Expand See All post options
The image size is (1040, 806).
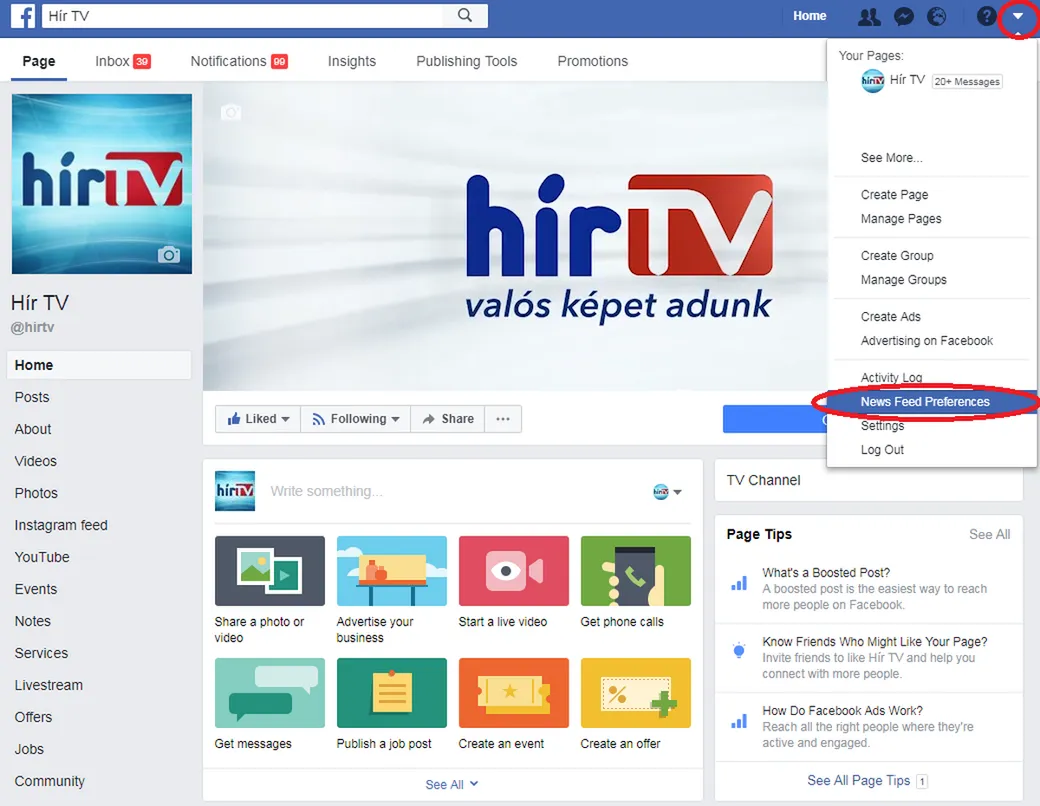pos(452,784)
